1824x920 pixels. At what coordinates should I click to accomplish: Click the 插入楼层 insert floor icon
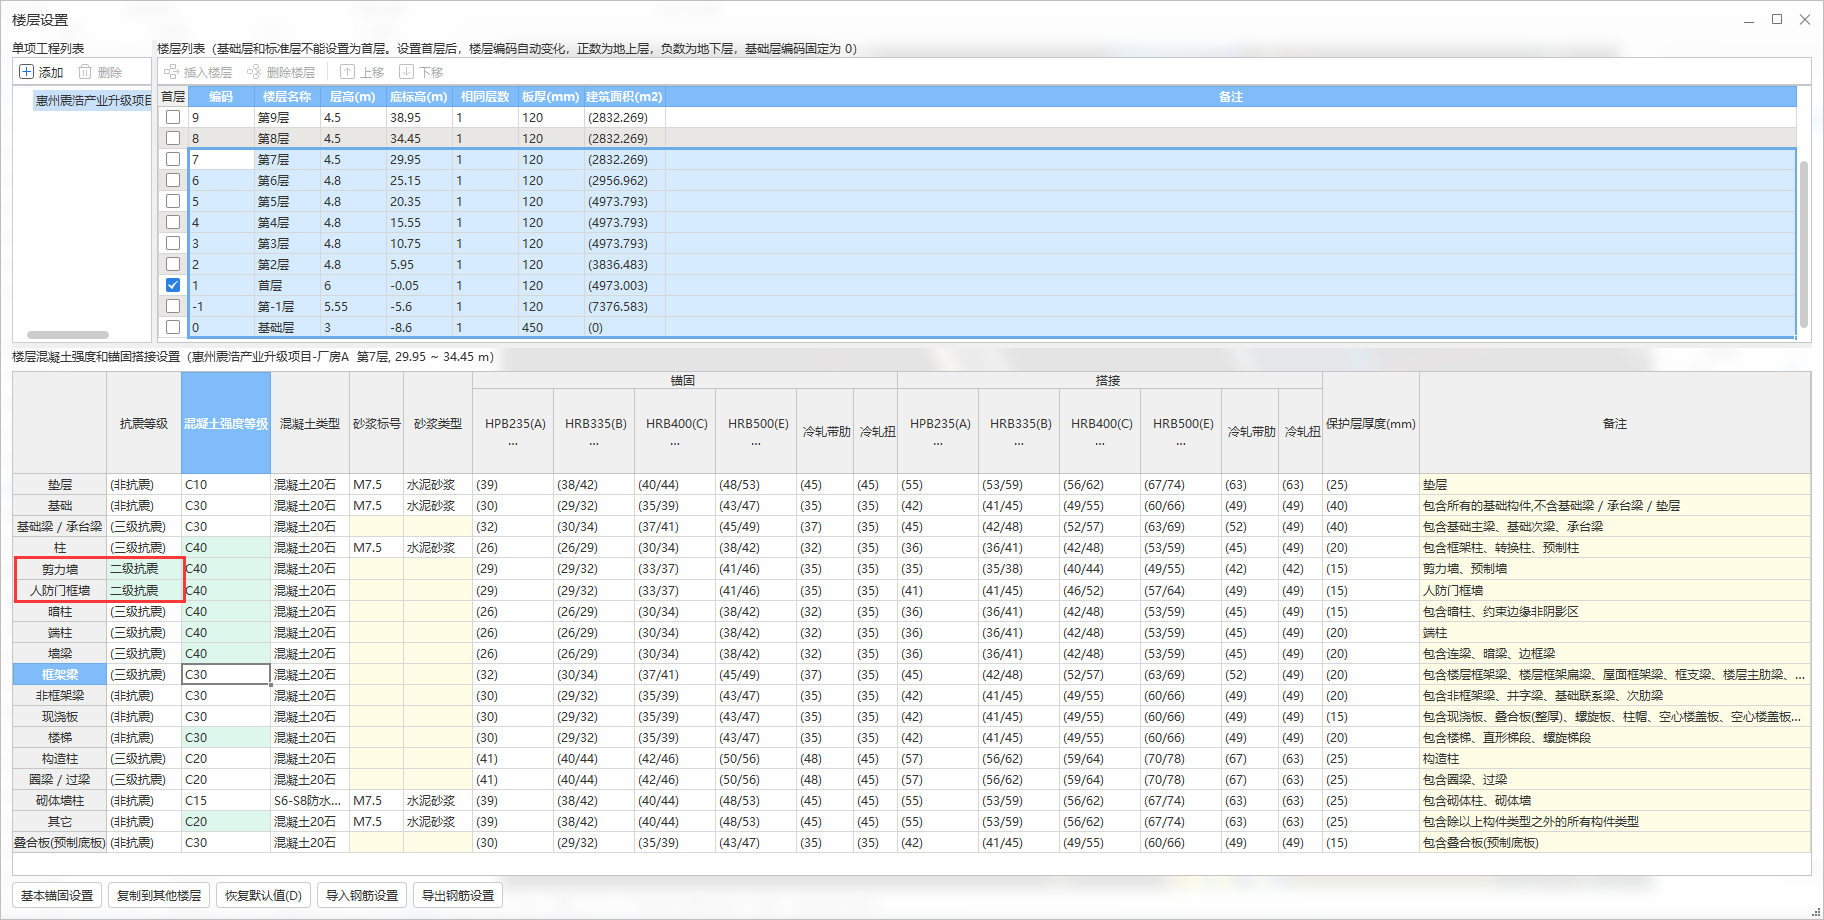click(171, 72)
